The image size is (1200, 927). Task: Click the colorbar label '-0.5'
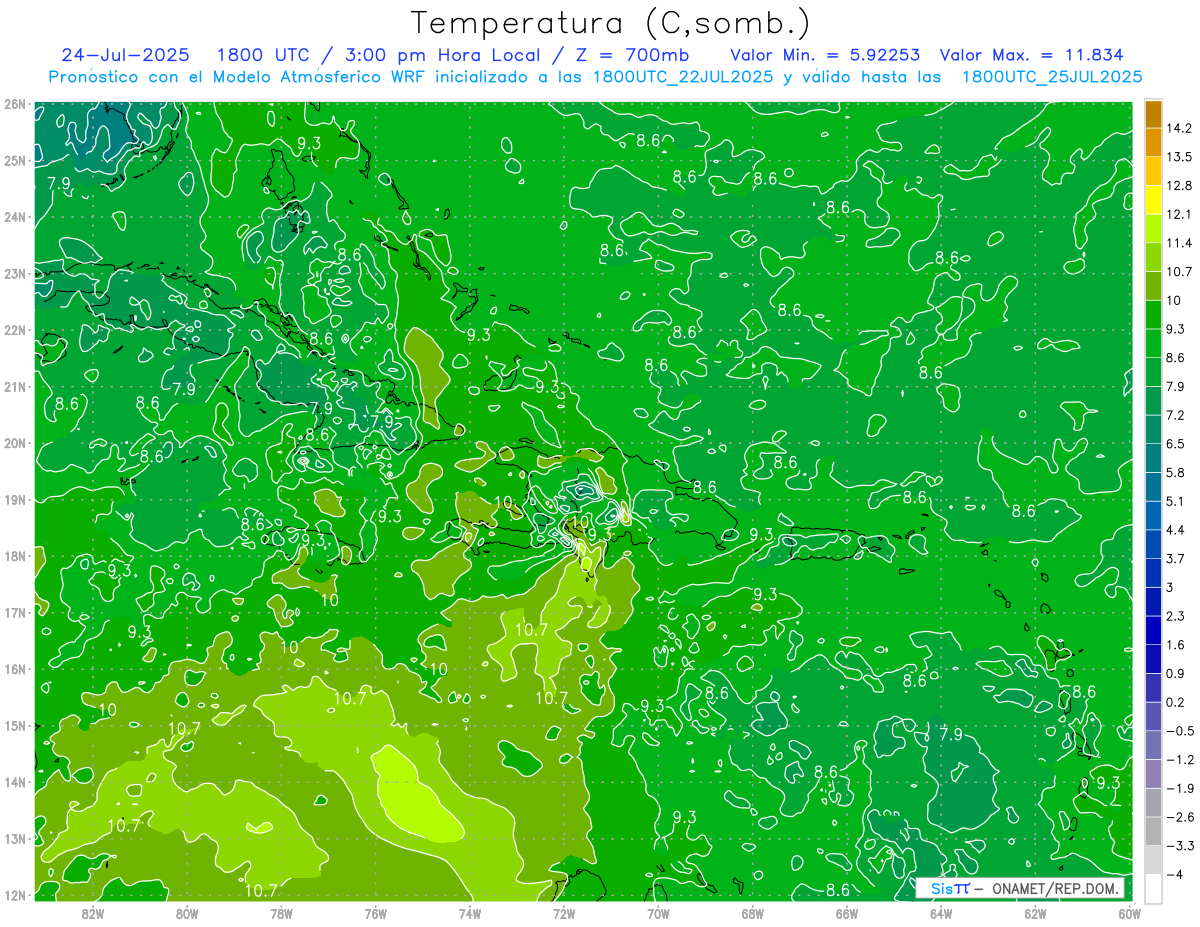tap(1180, 731)
